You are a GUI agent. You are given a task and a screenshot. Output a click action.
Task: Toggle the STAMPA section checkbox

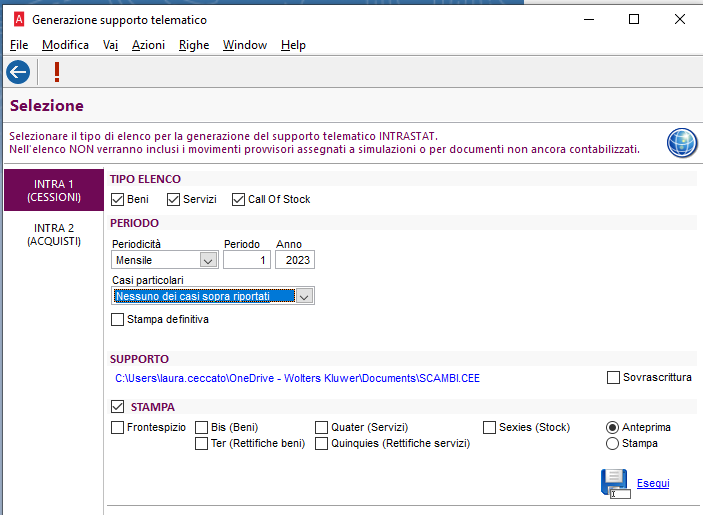click(x=117, y=407)
